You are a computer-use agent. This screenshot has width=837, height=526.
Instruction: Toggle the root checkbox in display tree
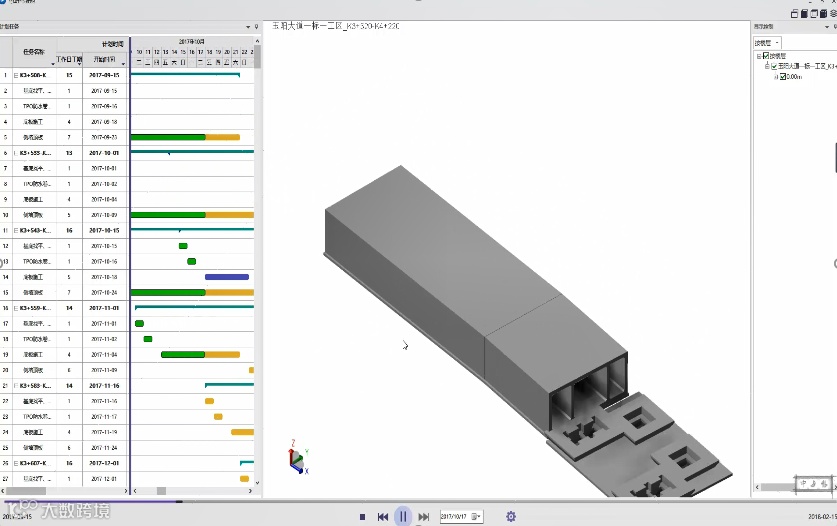[x=766, y=56]
